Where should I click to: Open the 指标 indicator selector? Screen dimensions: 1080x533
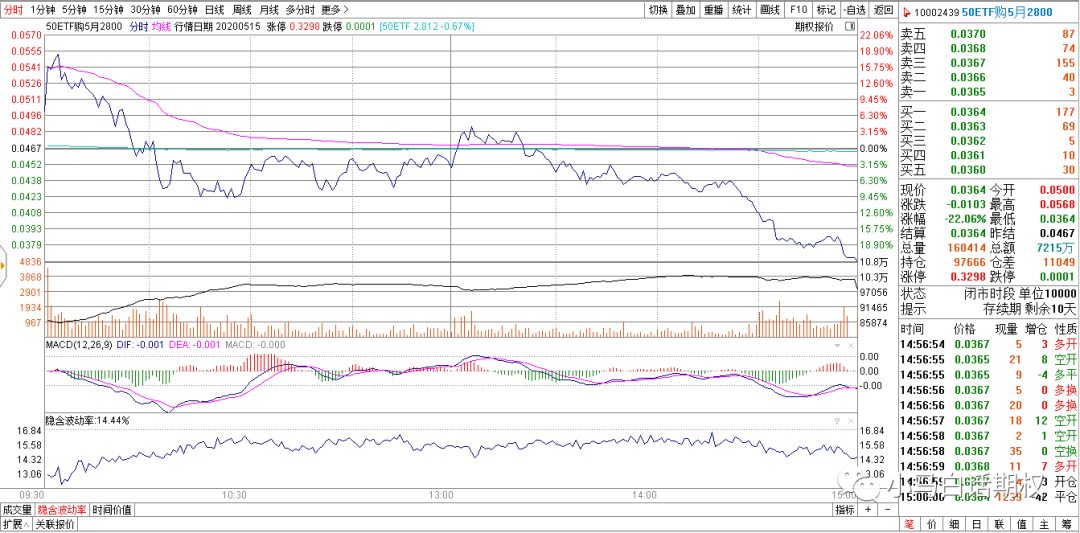pos(844,510)
